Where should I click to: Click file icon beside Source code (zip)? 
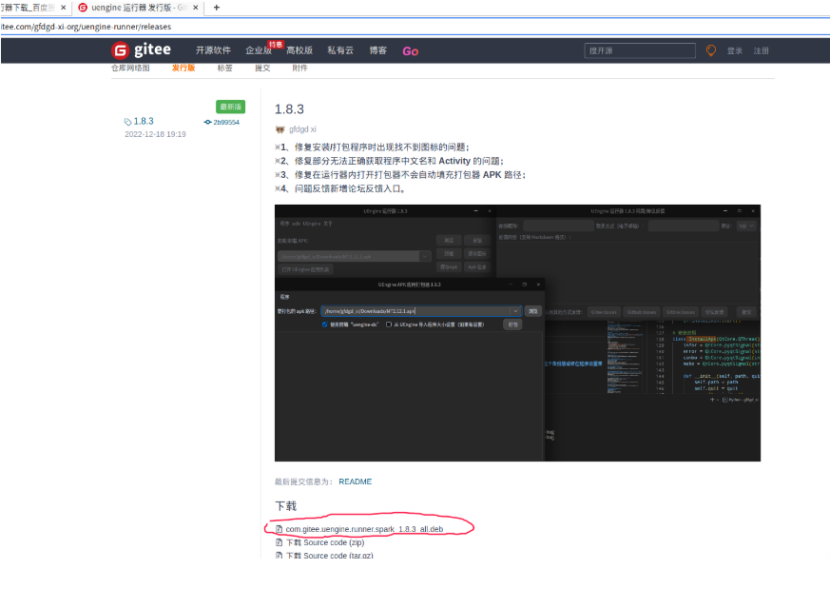(279, 542)
